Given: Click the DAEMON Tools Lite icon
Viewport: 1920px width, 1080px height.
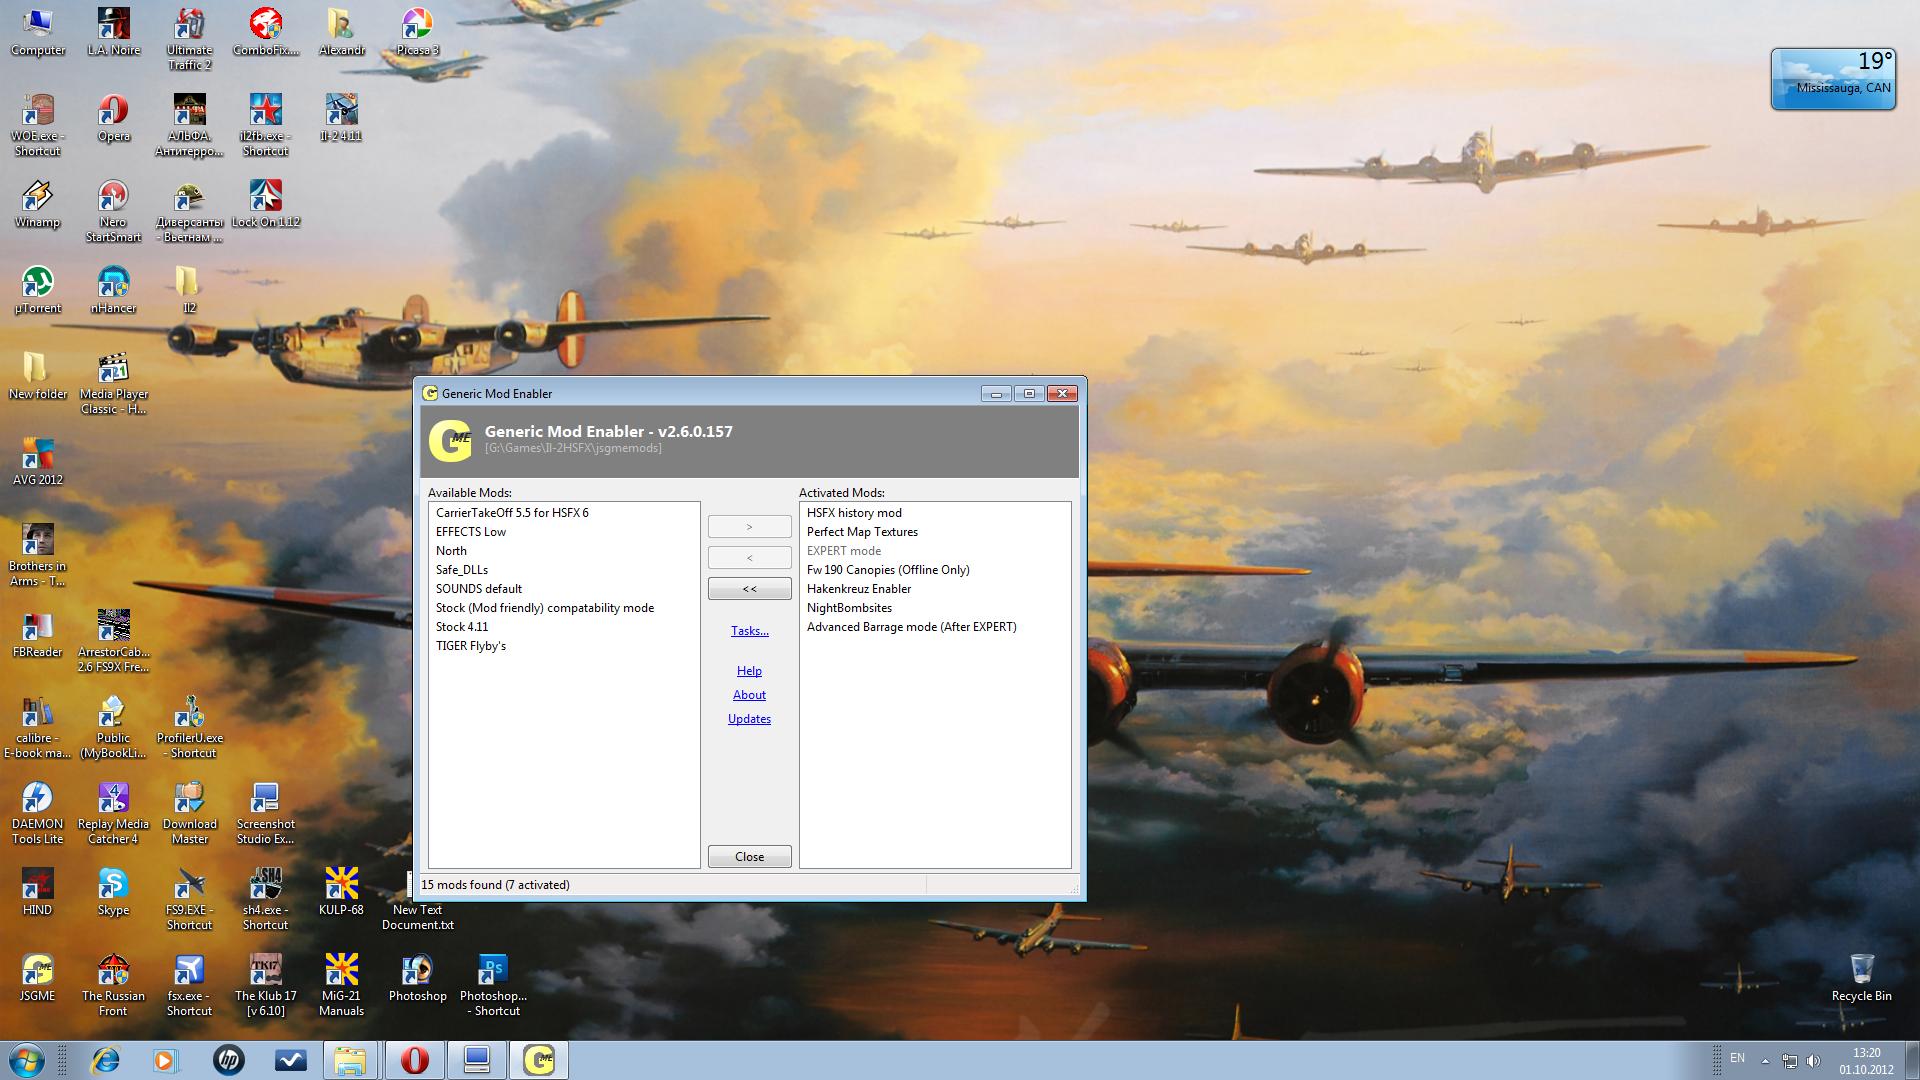Looking at the screenshot, I should [x=37, y=799].
